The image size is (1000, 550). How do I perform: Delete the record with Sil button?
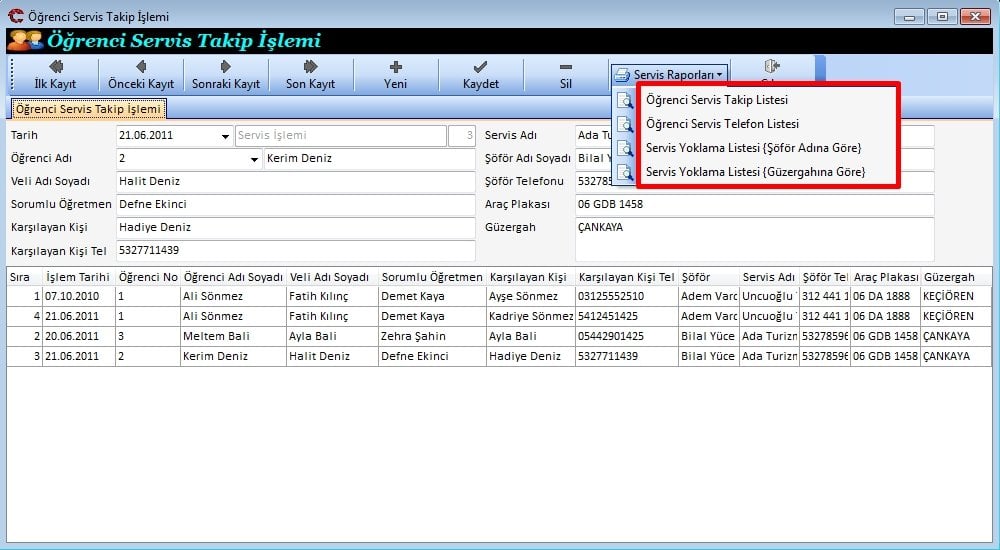point(565,75)
